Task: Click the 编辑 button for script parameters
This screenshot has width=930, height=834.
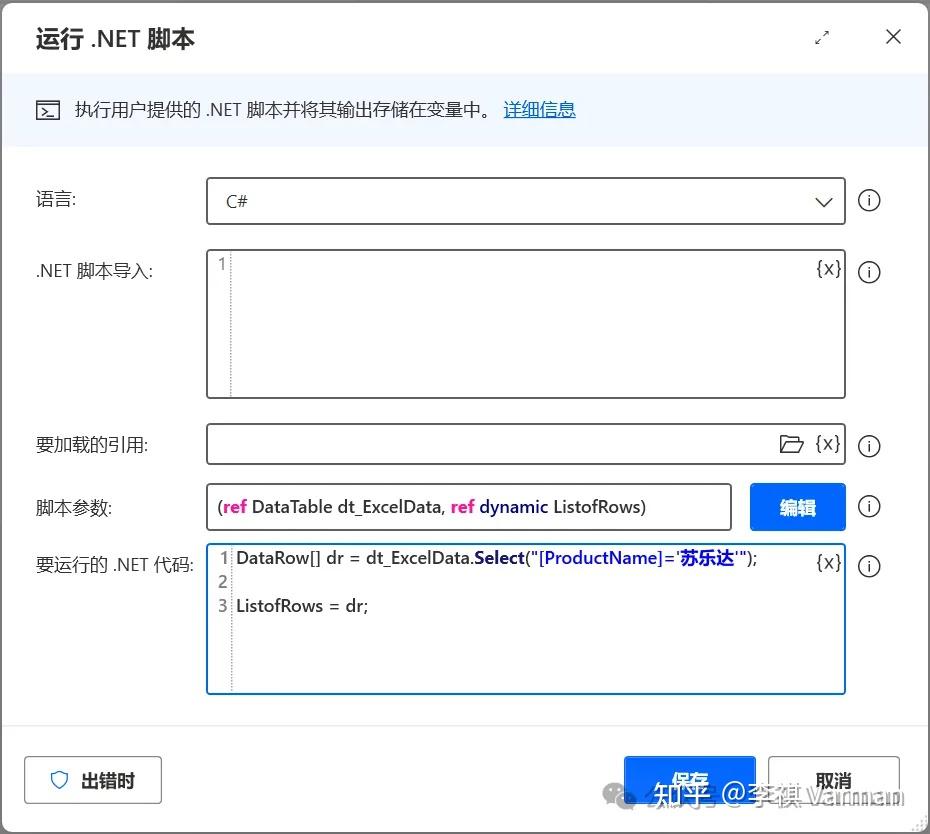Action: 796,507
